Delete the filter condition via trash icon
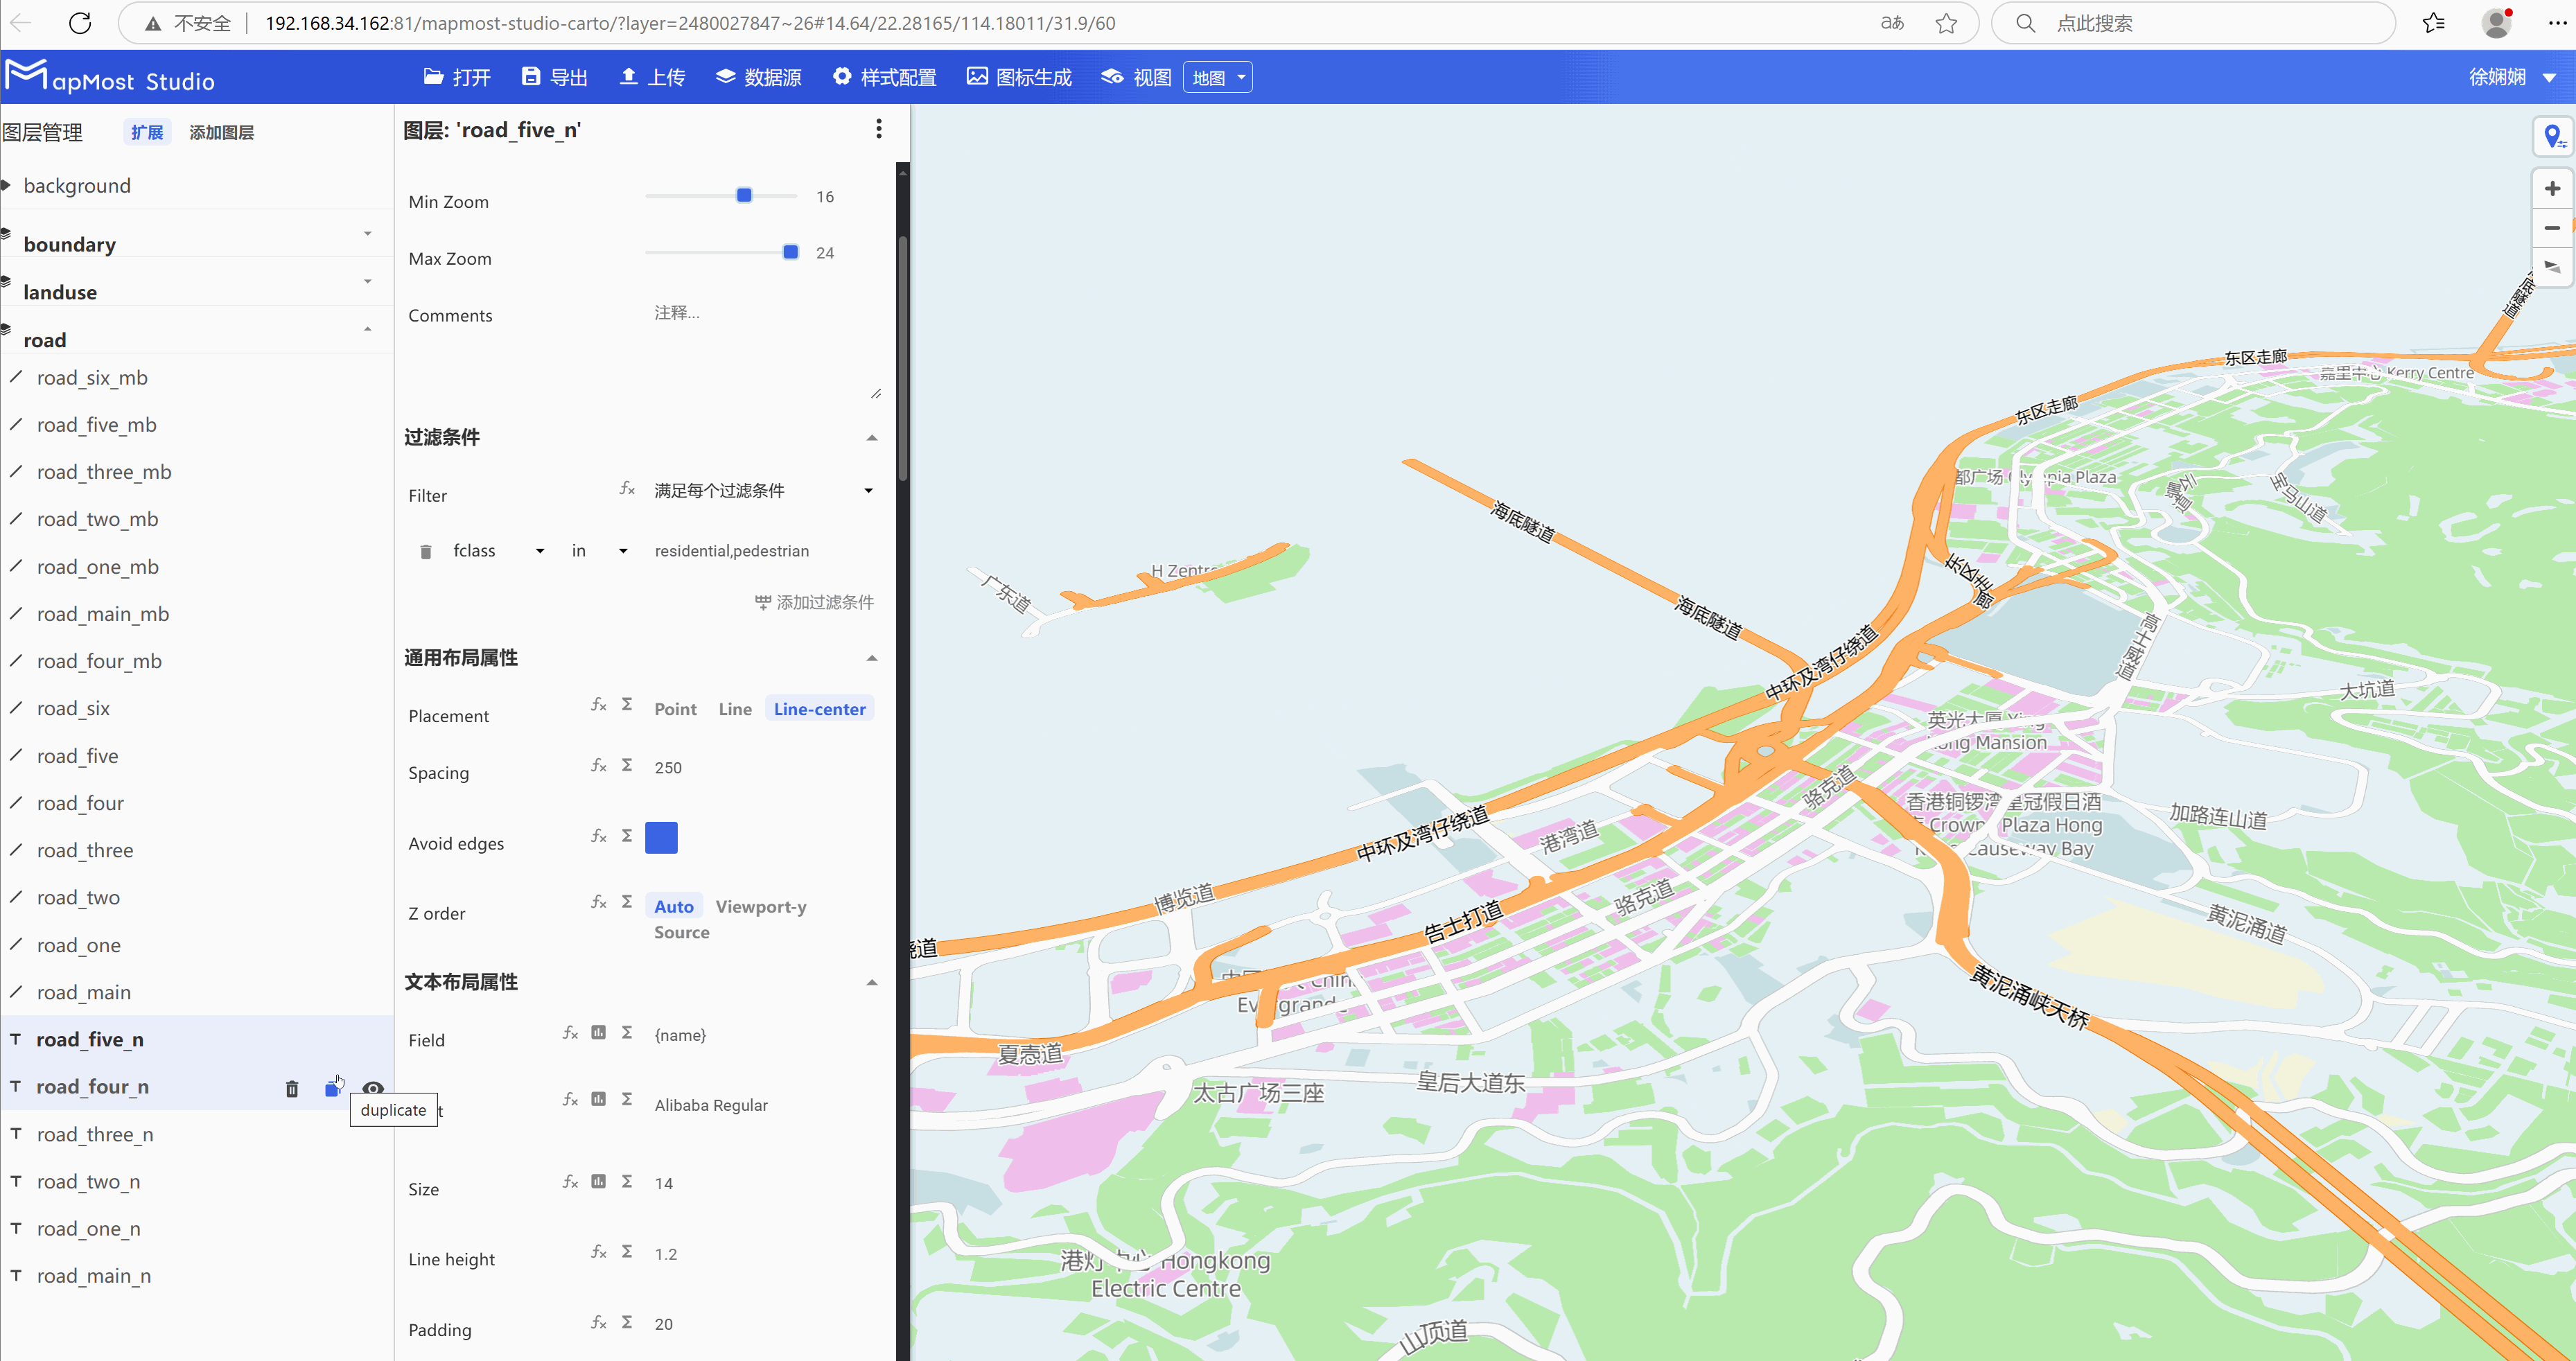This screenshot has height=1361, width=2576. tap(426, 550)
